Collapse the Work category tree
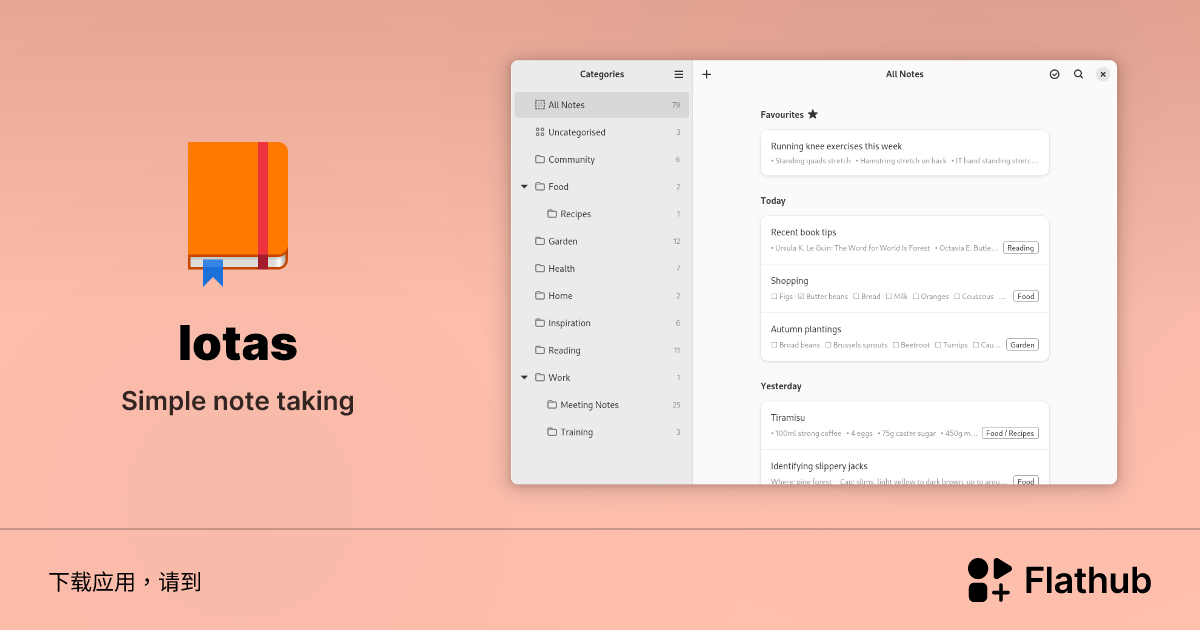 pos(524,378)
